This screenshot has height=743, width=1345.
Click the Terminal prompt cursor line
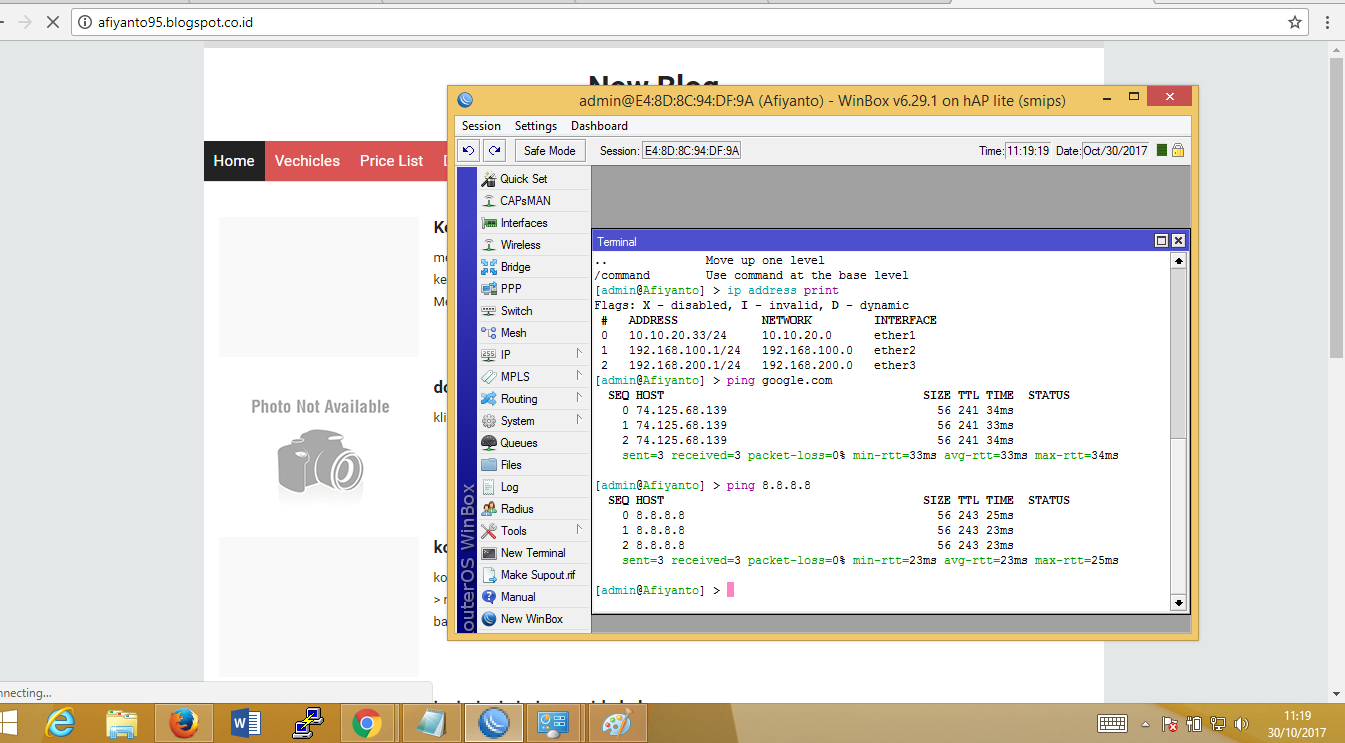tap(664, 590)
